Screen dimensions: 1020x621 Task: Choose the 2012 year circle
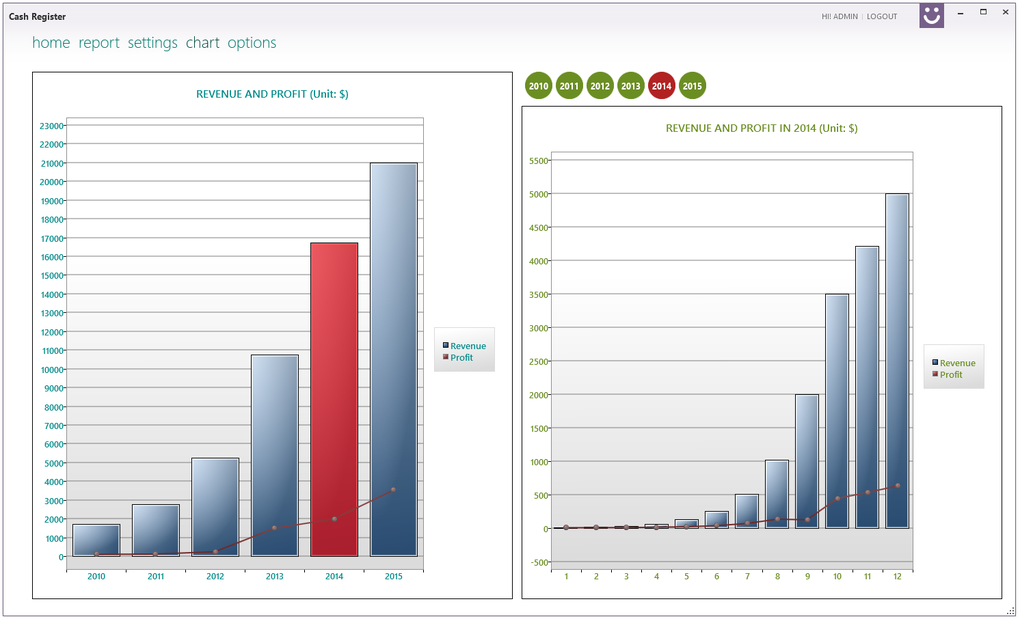(x=600, y=86)
